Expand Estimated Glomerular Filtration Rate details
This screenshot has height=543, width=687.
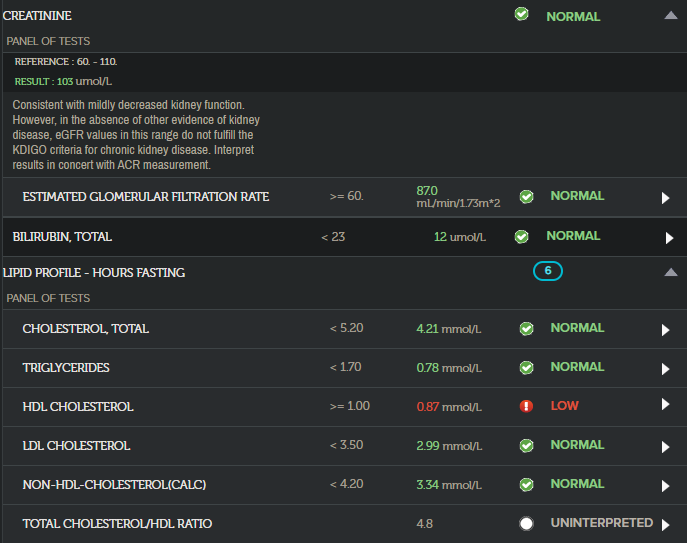click(x=666, y=198)
